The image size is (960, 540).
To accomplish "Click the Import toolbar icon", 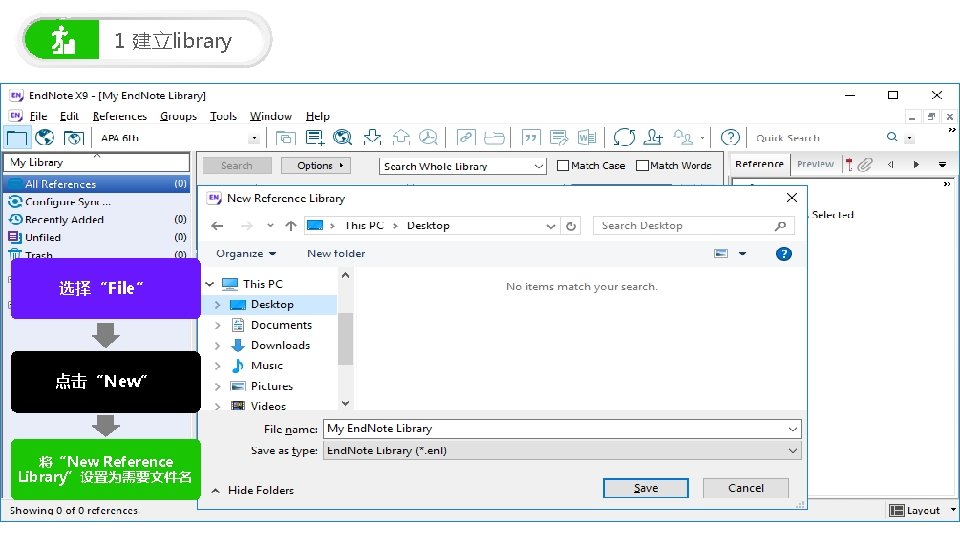I will (372, 137).
